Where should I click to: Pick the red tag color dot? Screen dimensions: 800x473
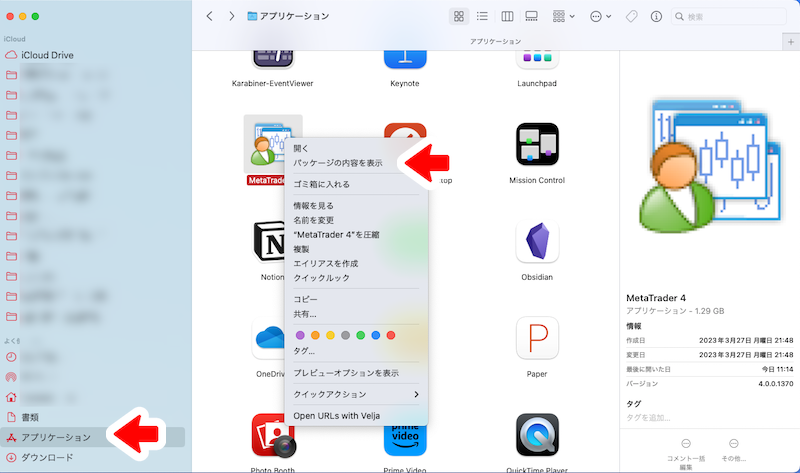point(391,335)
